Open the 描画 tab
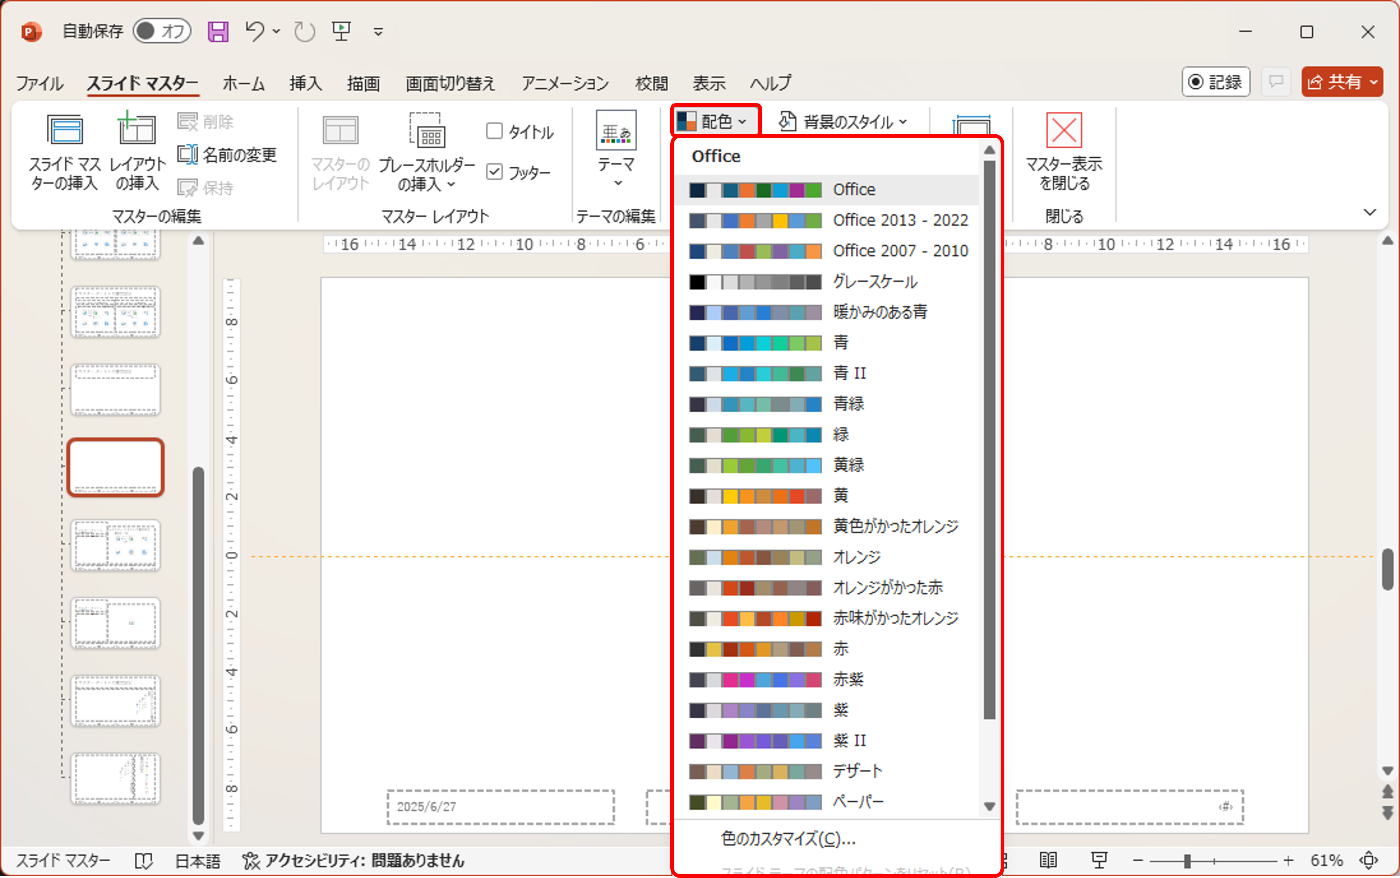 [x=363, y=83]
